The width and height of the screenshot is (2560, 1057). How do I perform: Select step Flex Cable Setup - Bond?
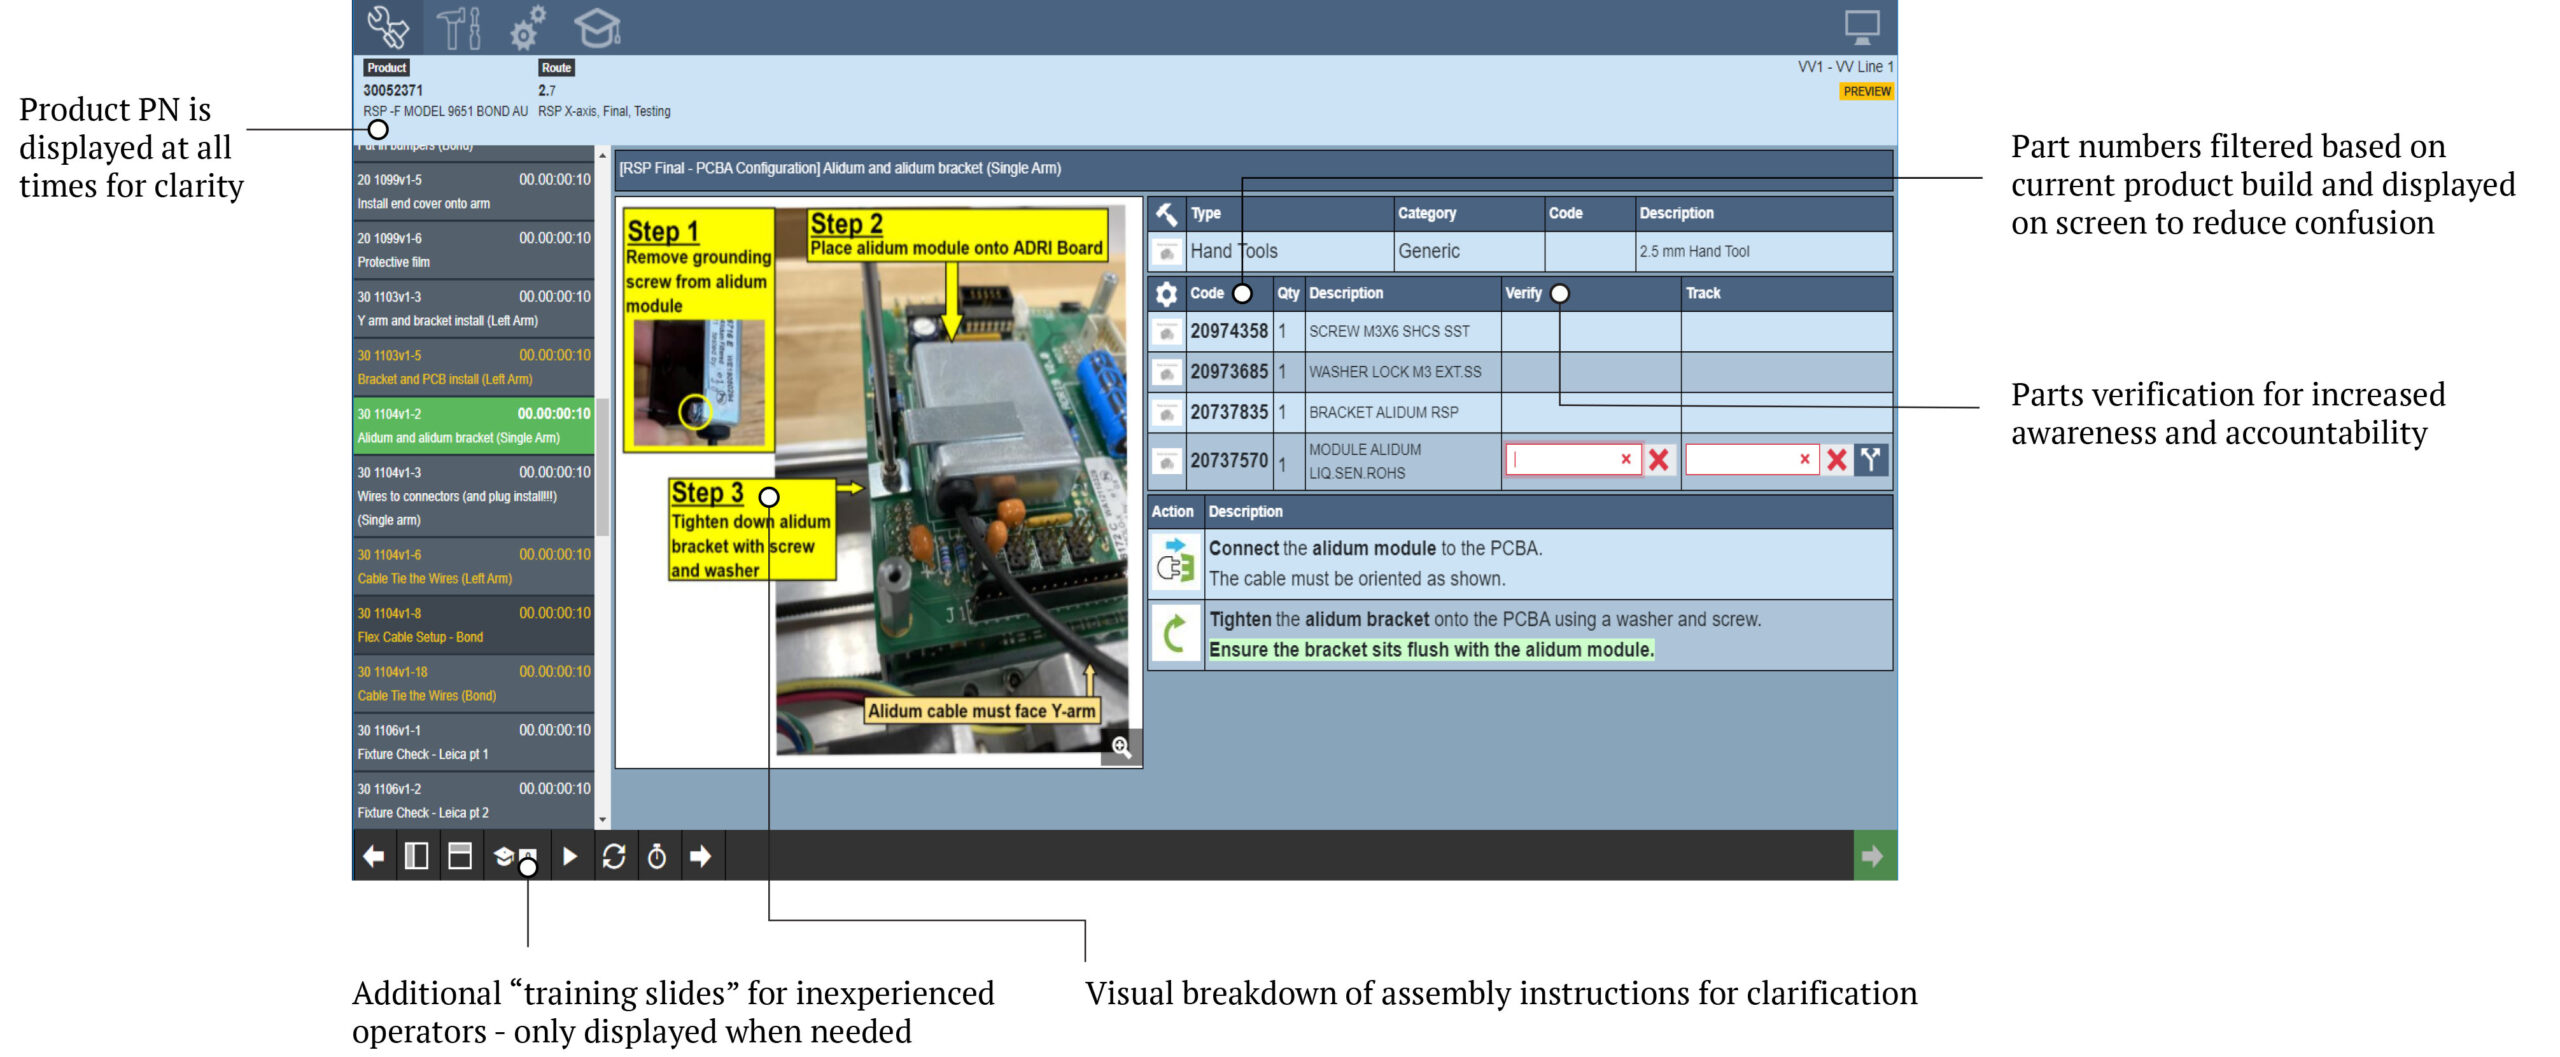[x=473, y=625]
